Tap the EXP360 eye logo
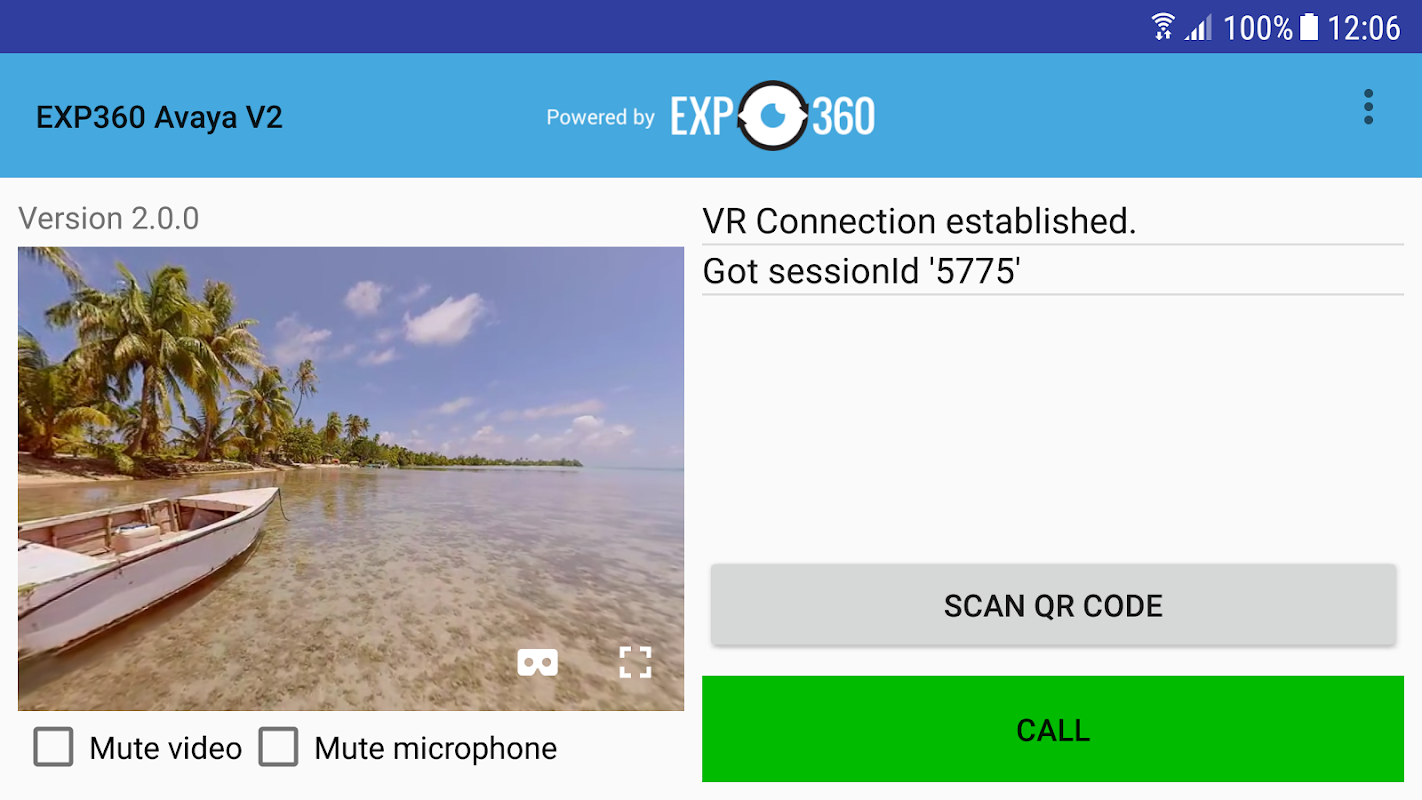1422x800 pixels. (x=772, y=116)
